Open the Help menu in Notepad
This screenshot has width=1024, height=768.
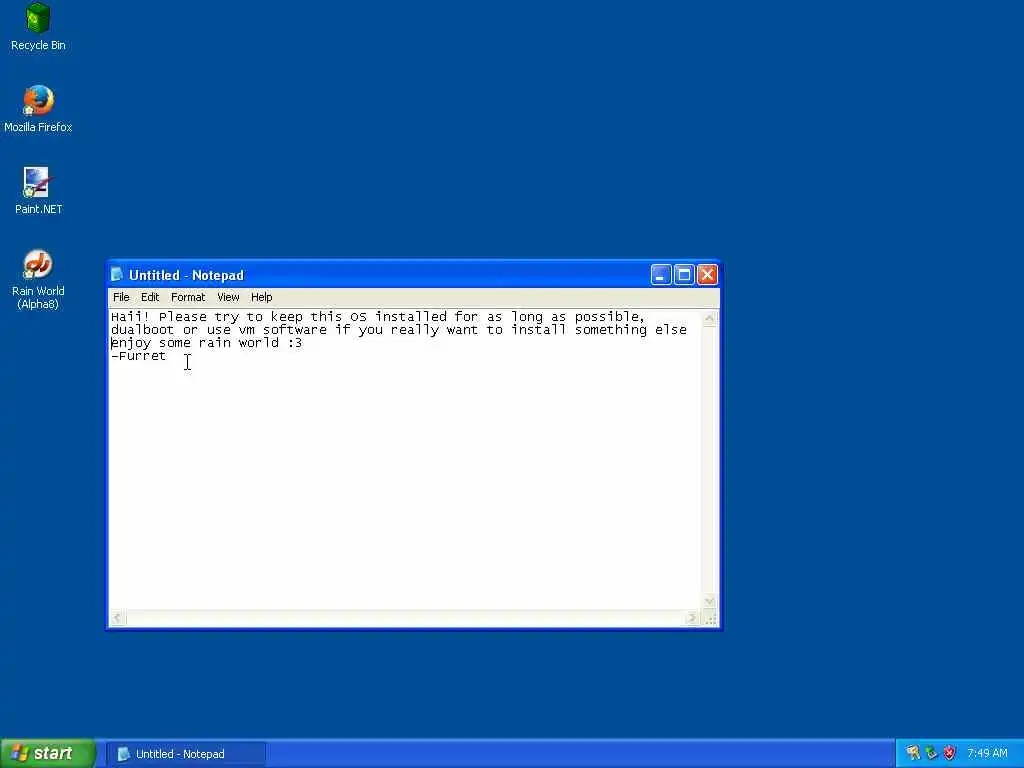(x=261, y=297)
